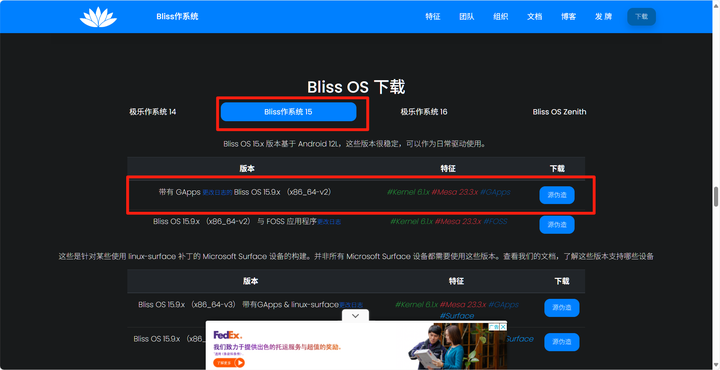Screen dimensions: 720x370
Task: Open the 团队 navigation item
Action: [x=467, y=17]
